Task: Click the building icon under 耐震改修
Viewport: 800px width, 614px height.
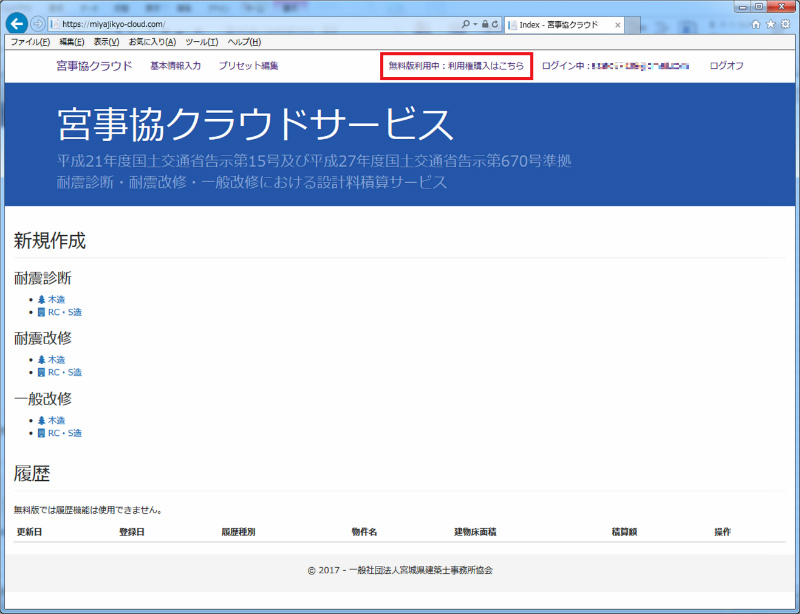Action: click(41, 373)
